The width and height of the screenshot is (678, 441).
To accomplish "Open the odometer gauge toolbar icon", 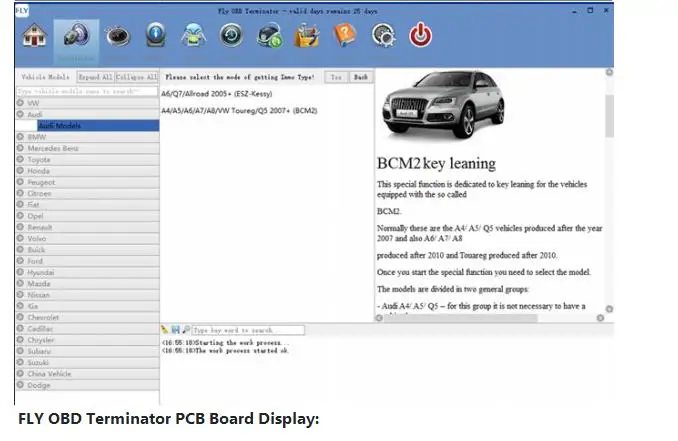I will tap(118, 36).
